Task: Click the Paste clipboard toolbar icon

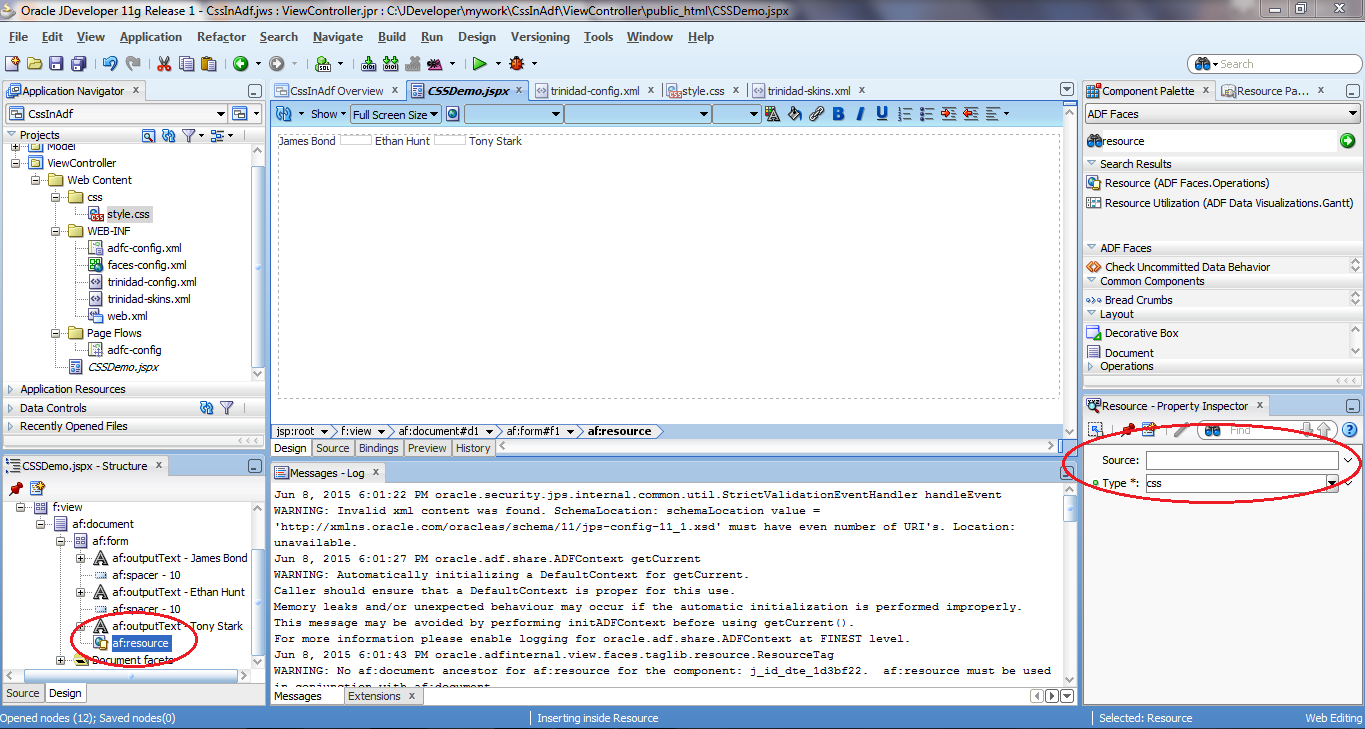Action: click(208, 63)
